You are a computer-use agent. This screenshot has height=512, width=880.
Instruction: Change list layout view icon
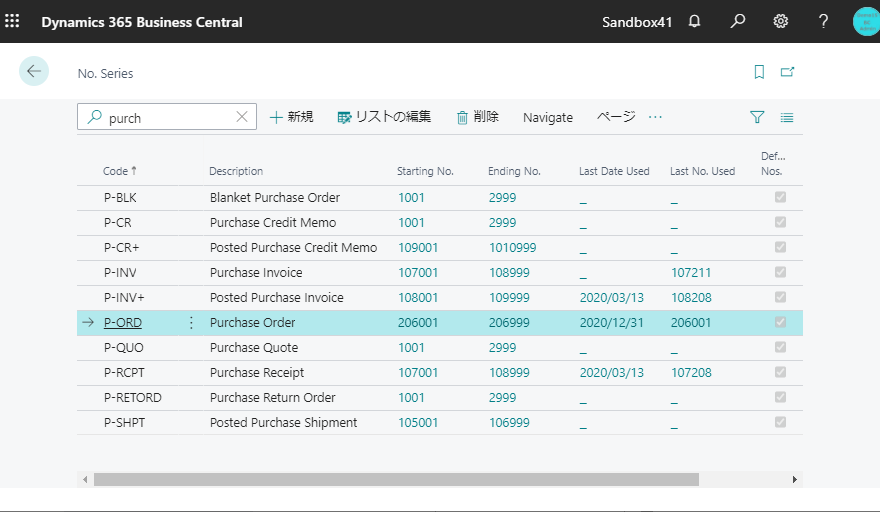click(787, 117)
